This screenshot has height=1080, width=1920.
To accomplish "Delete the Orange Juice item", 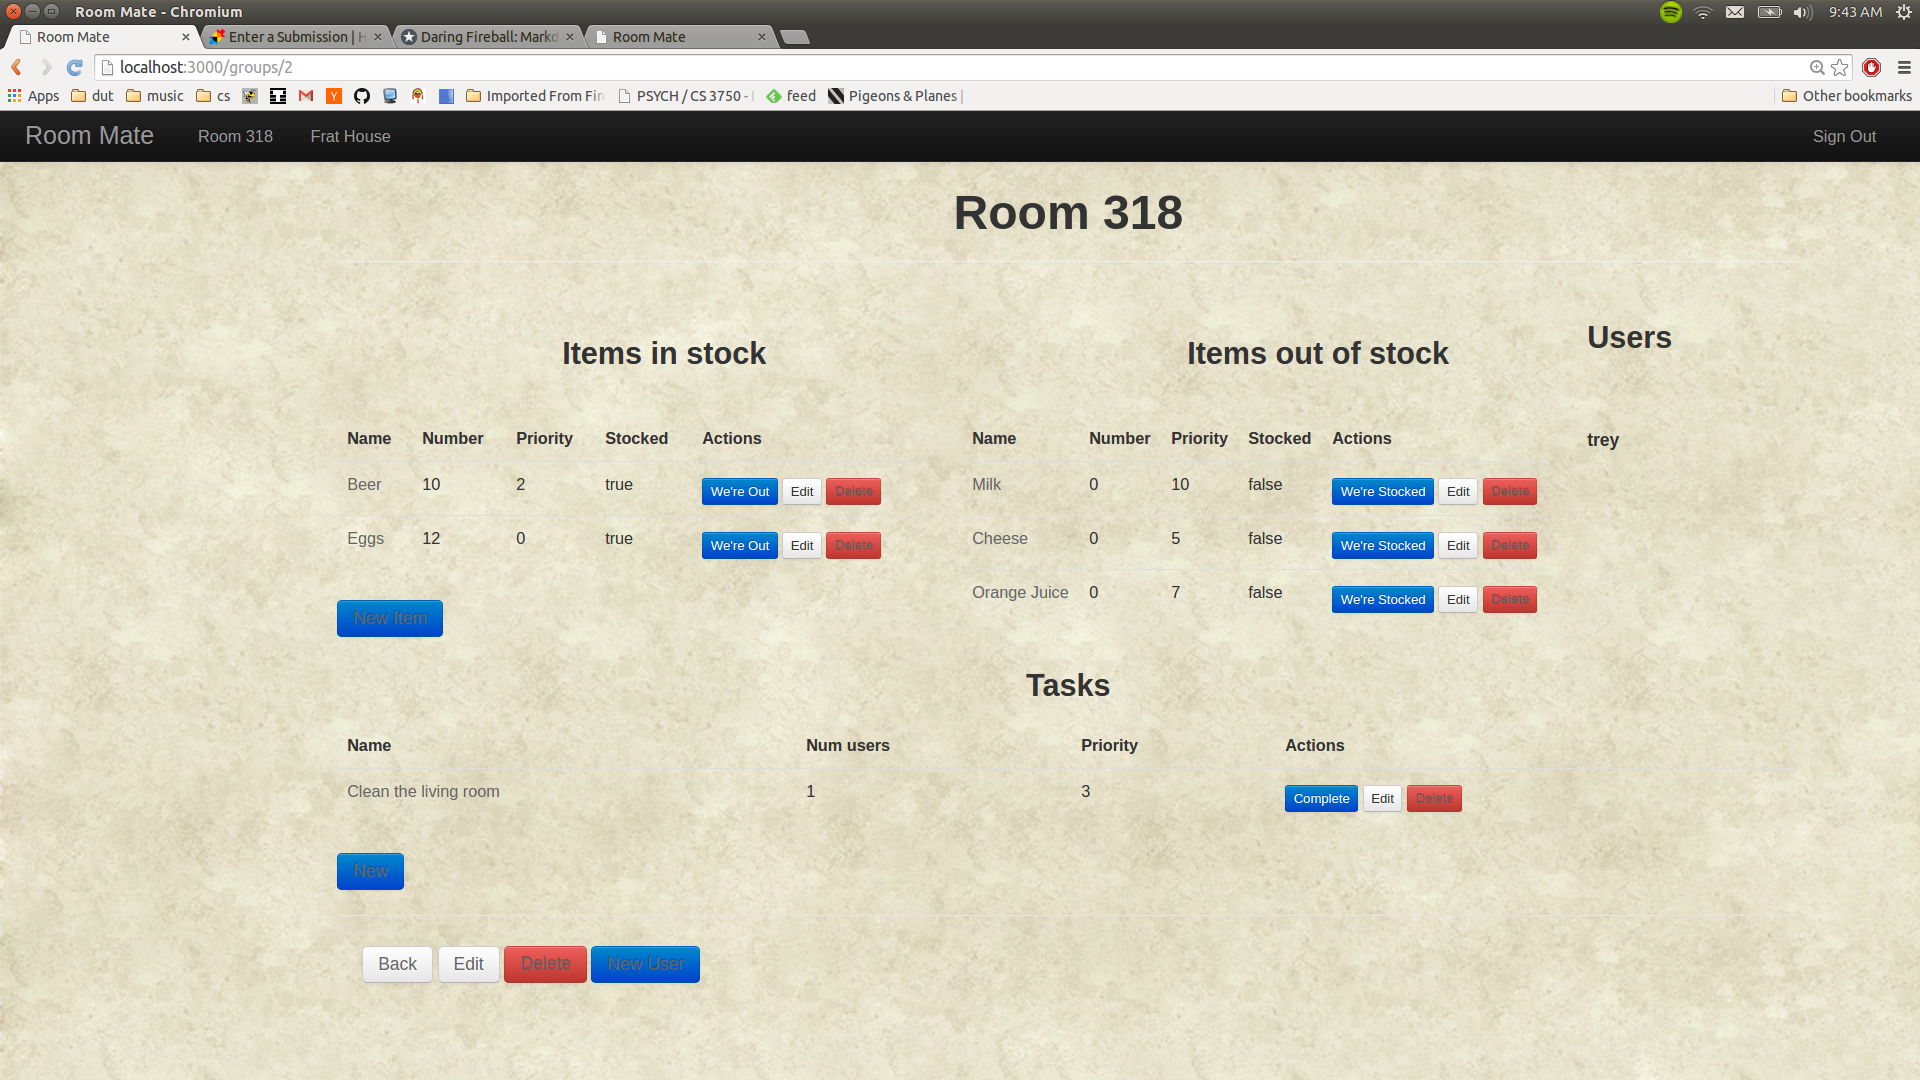I will (x=1509, y=599).
